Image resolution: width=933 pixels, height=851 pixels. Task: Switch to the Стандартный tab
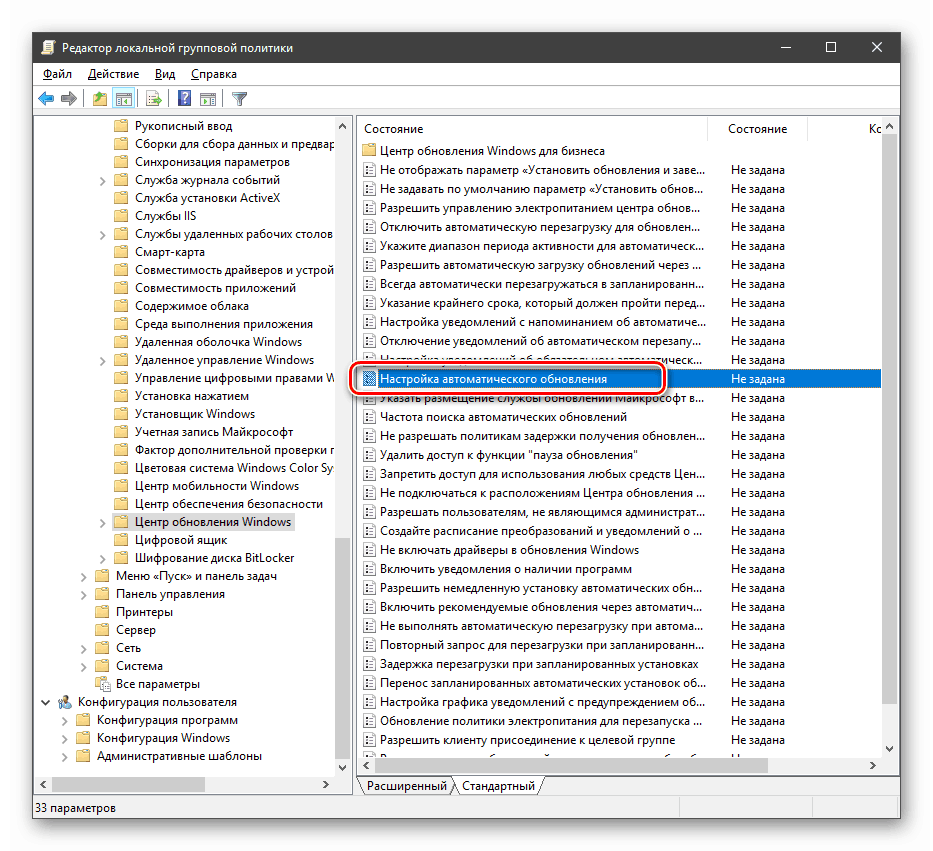point(497,786)
